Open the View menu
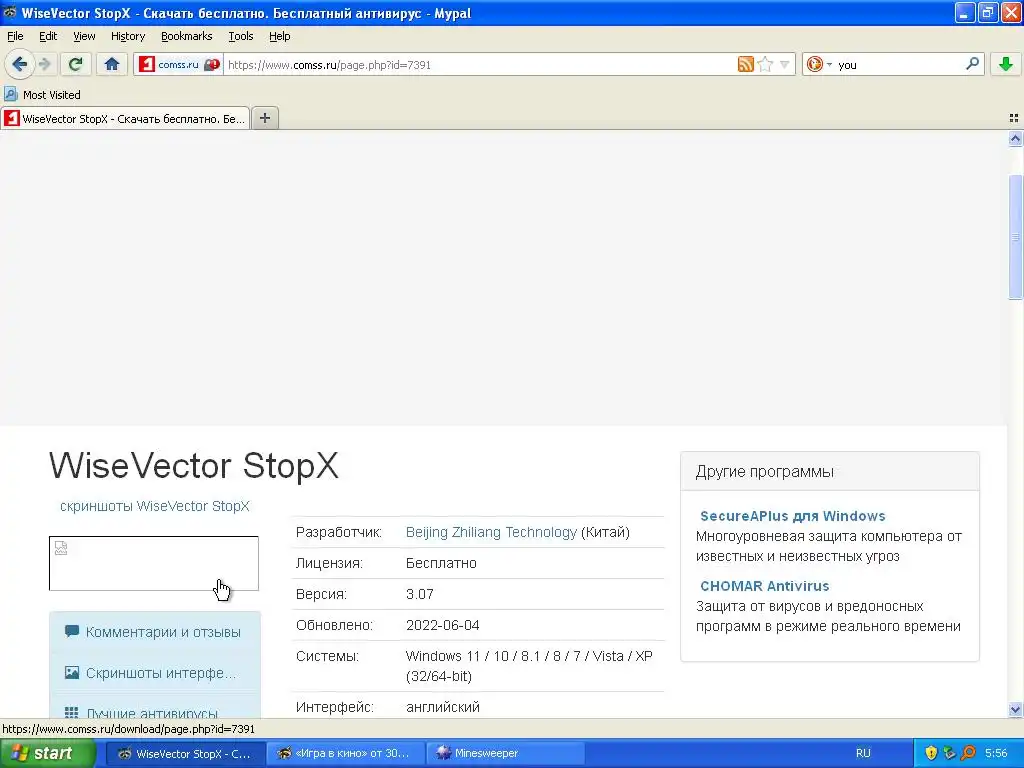 tap(84, 36)
